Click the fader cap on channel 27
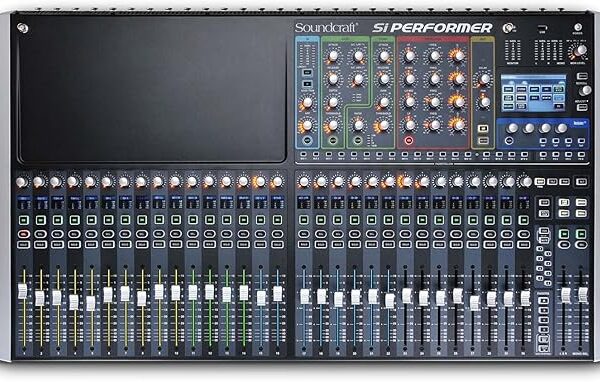This screenshot has width=600, height=382. pos(474,303)
